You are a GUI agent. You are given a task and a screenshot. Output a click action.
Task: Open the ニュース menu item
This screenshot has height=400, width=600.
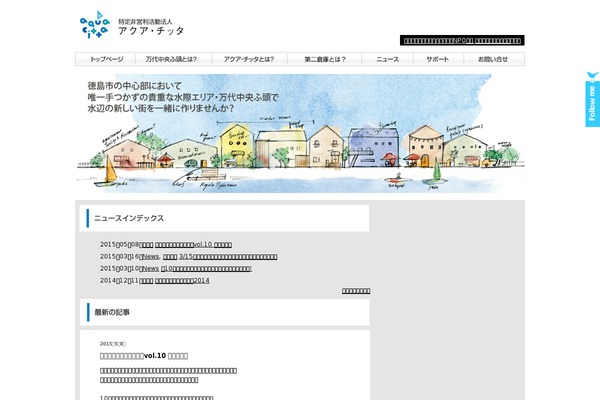point(387,59)
